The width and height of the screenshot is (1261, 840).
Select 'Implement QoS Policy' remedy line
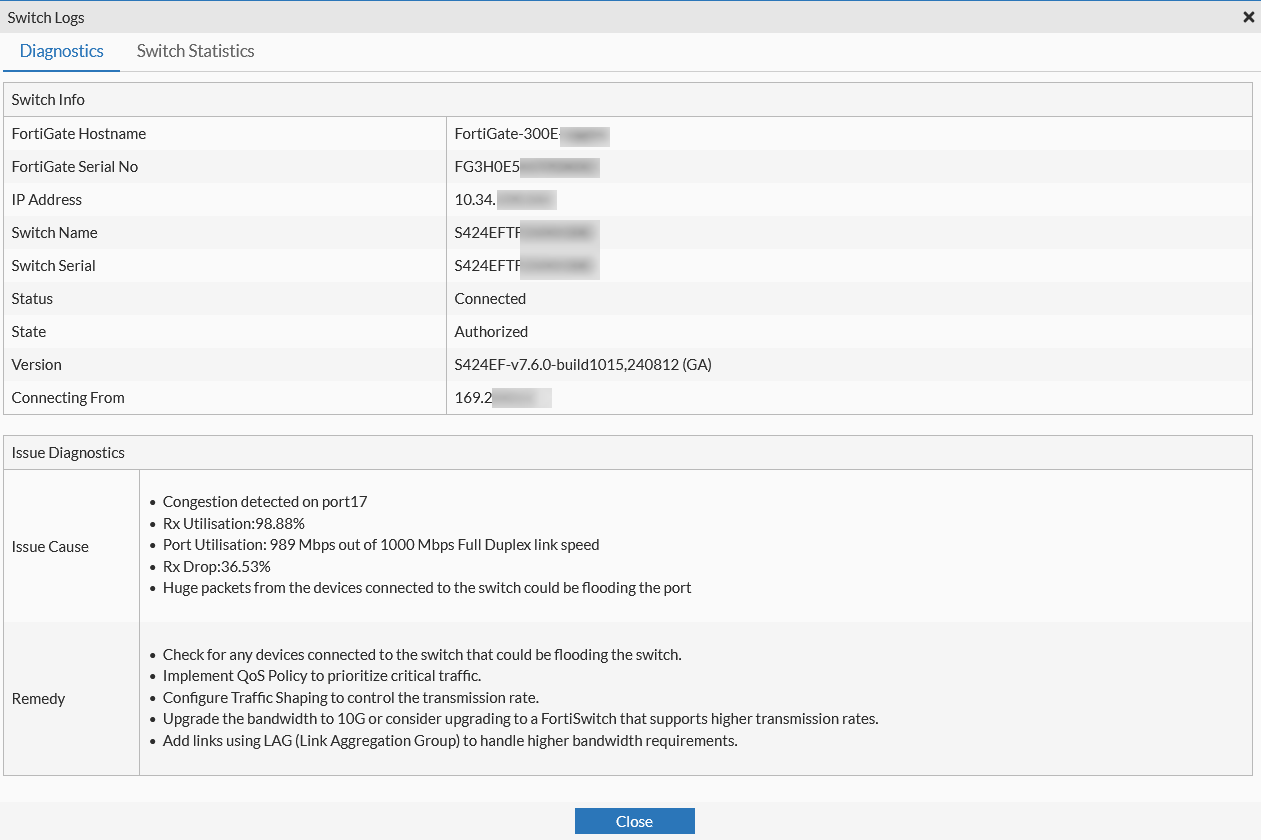(x=322, y=677)
